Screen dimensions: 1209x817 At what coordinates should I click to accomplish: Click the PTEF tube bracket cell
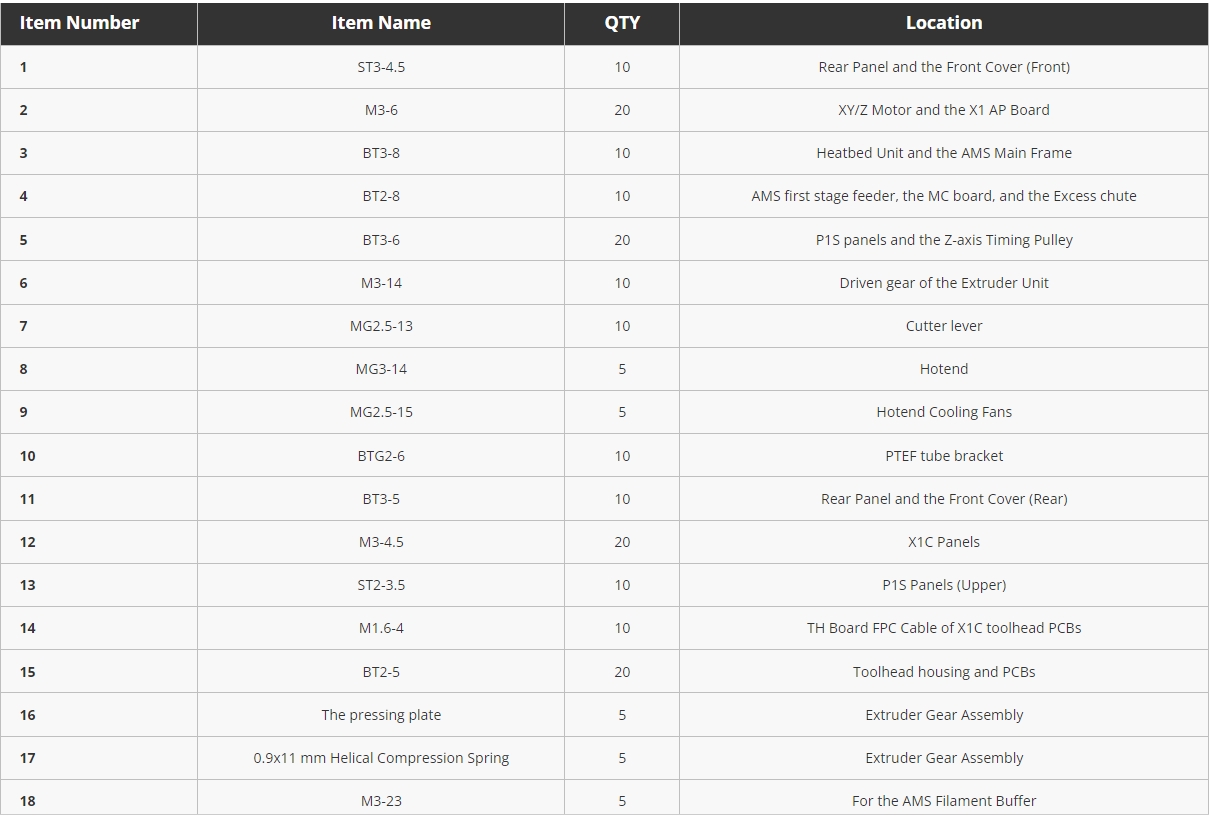tap(943, 456)
